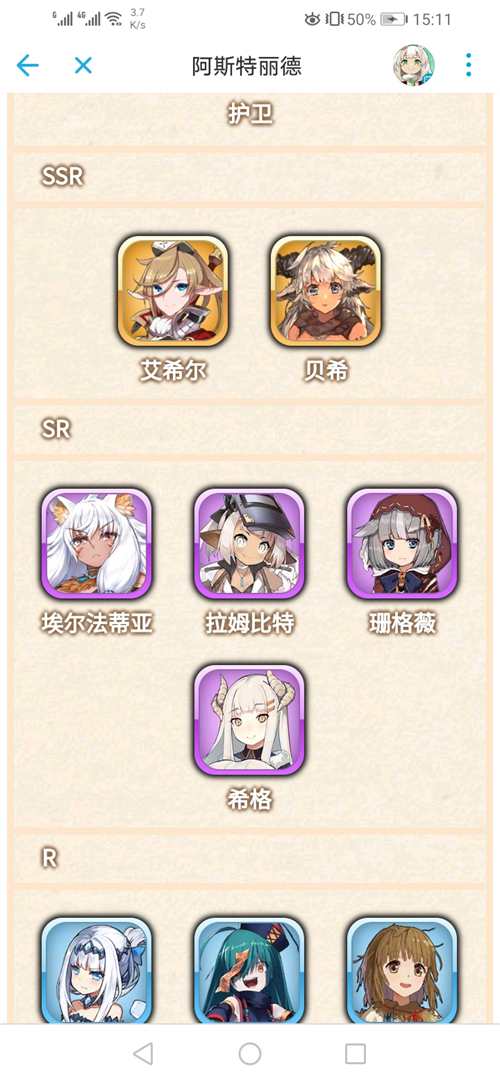The width and height of the screenshot is (500, 1083).
Task: Tap the 艾希尔 name label
Action: (x=173, y=371)
